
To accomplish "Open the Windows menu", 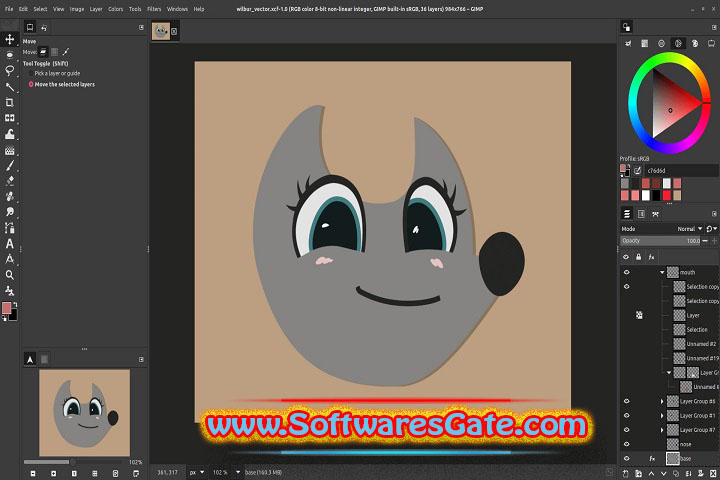I will pyautogui.click(x=177, y=9).
